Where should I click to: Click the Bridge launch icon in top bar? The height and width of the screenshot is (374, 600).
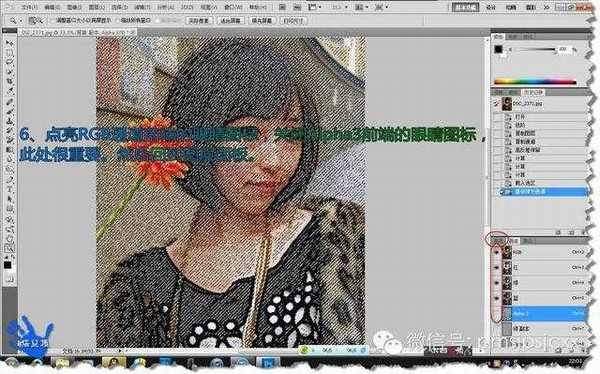(282, 7)
